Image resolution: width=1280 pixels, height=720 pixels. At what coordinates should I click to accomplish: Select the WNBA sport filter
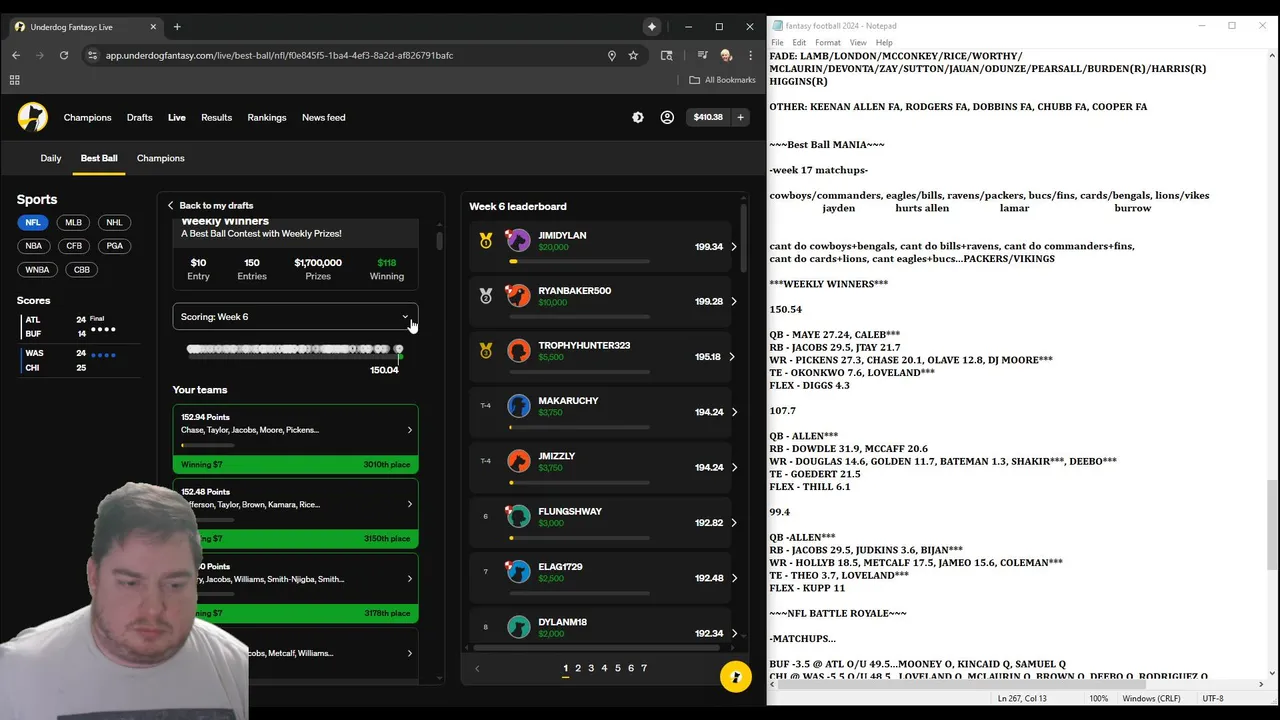click(x=37, y=269)
